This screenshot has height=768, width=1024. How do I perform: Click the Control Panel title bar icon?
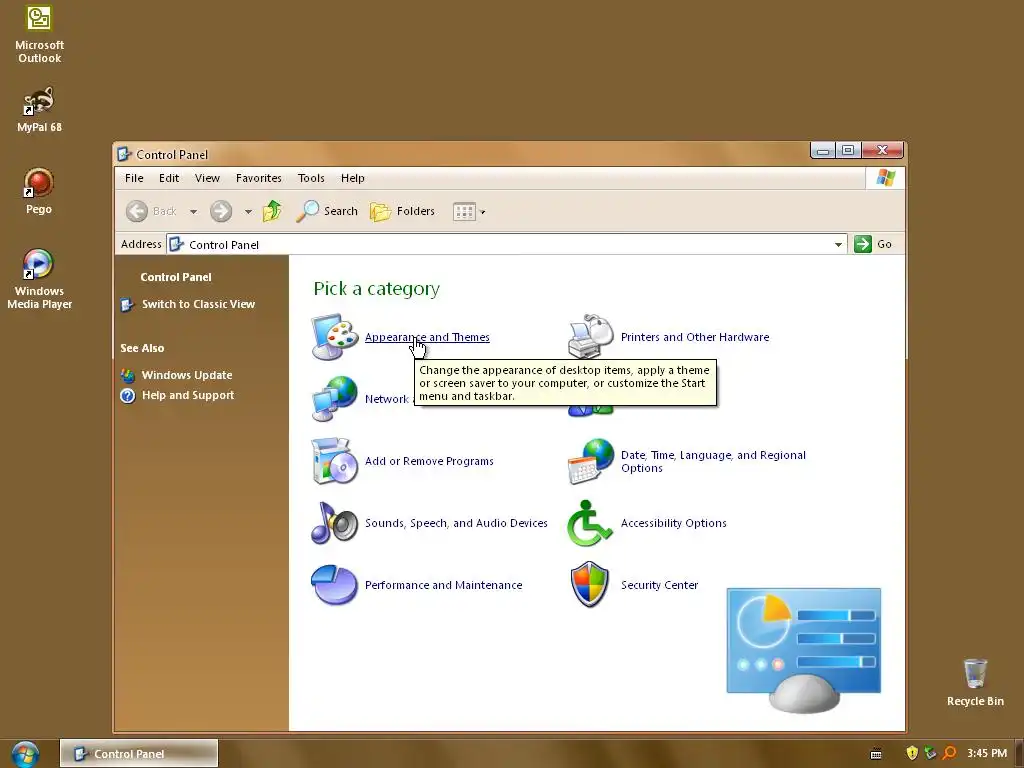[x=124, y=154]
